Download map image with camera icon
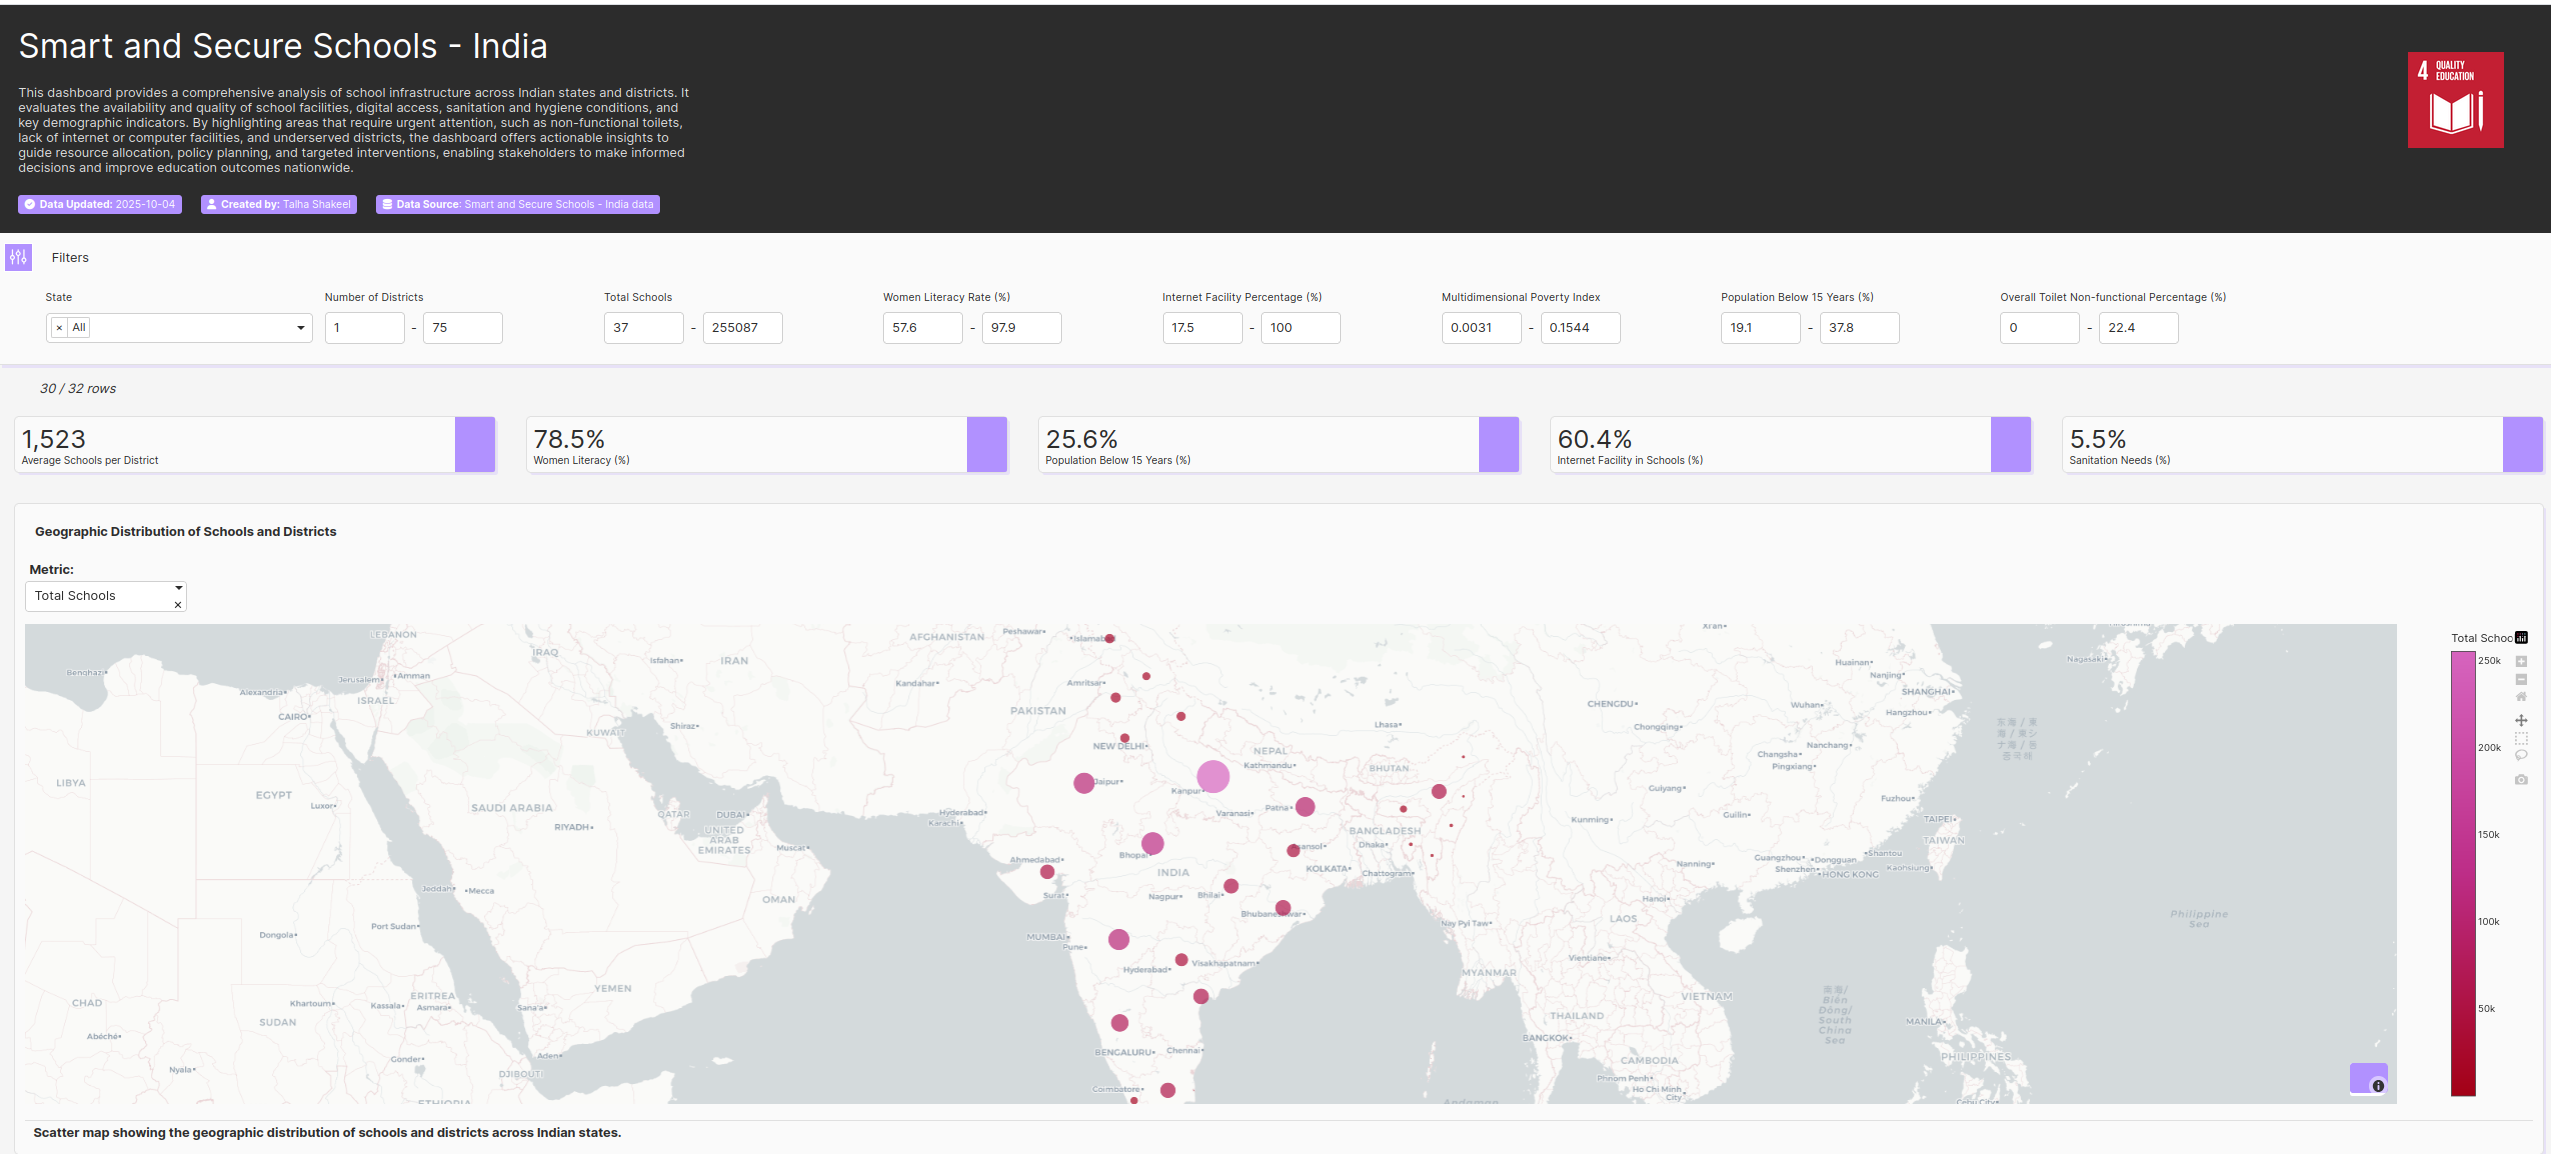 [x=2521, y=779]
